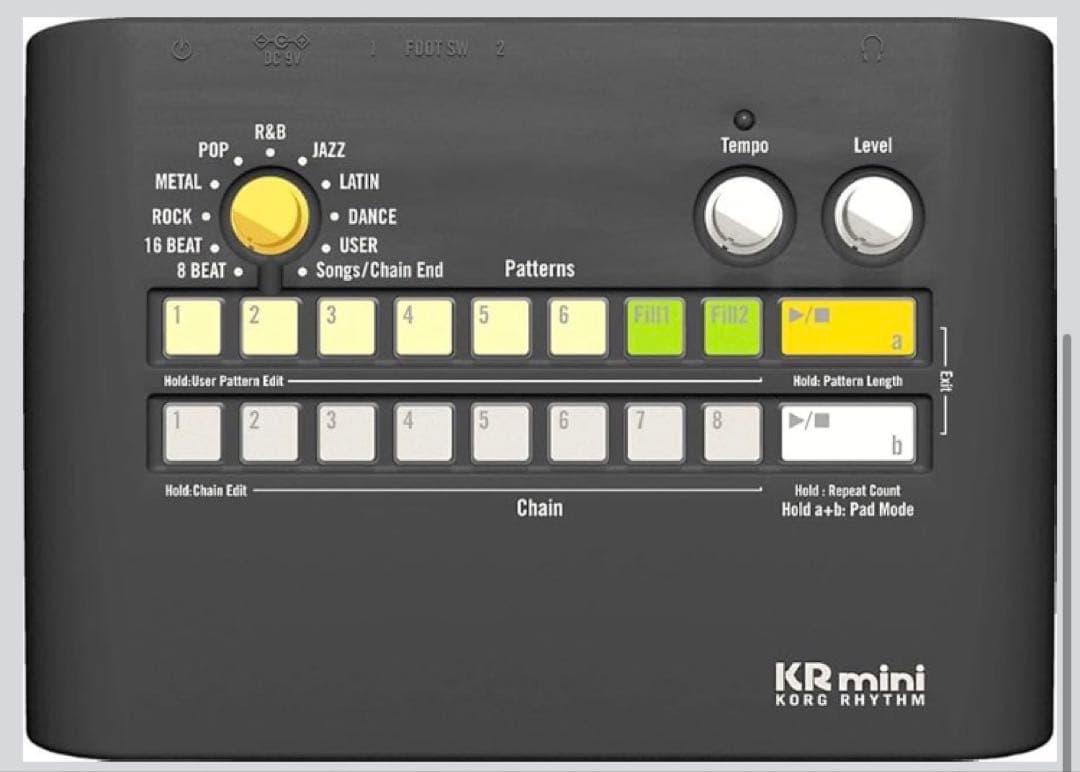Select Chain pad 3
This screenshot has height=772, width=1080.
(346, 432)
